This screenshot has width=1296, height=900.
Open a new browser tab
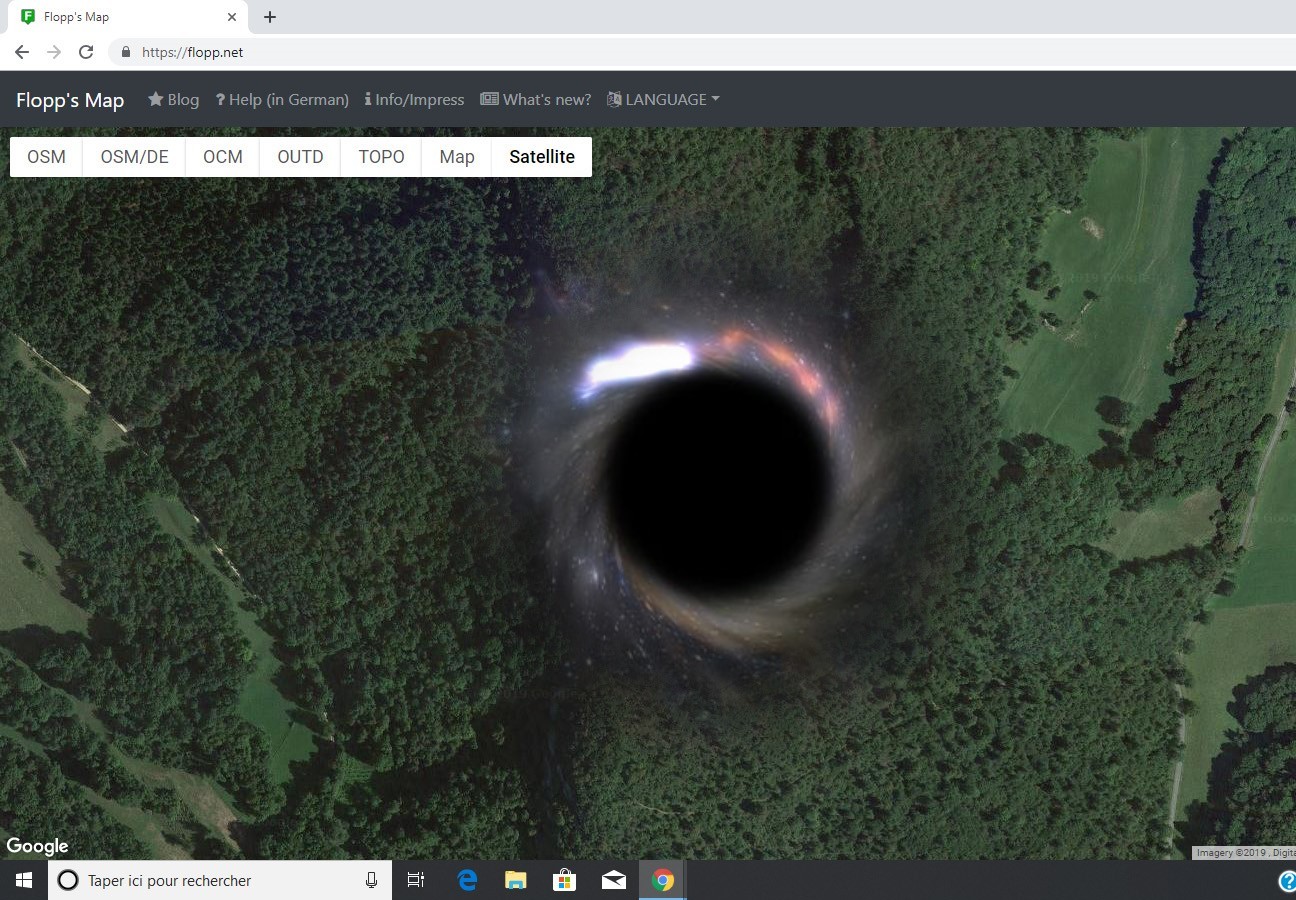point(270,17)
